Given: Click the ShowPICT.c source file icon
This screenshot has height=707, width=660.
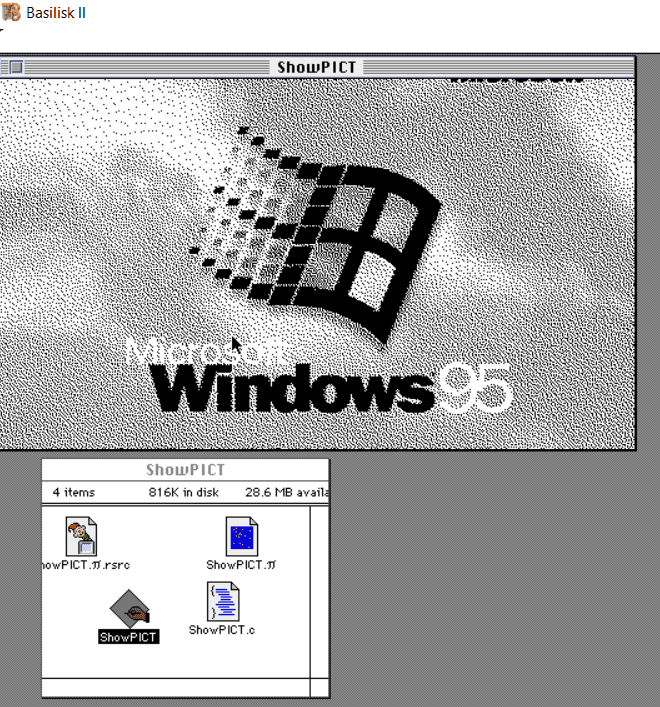Looking at the screenshot, I should click(x=223, y=601).
